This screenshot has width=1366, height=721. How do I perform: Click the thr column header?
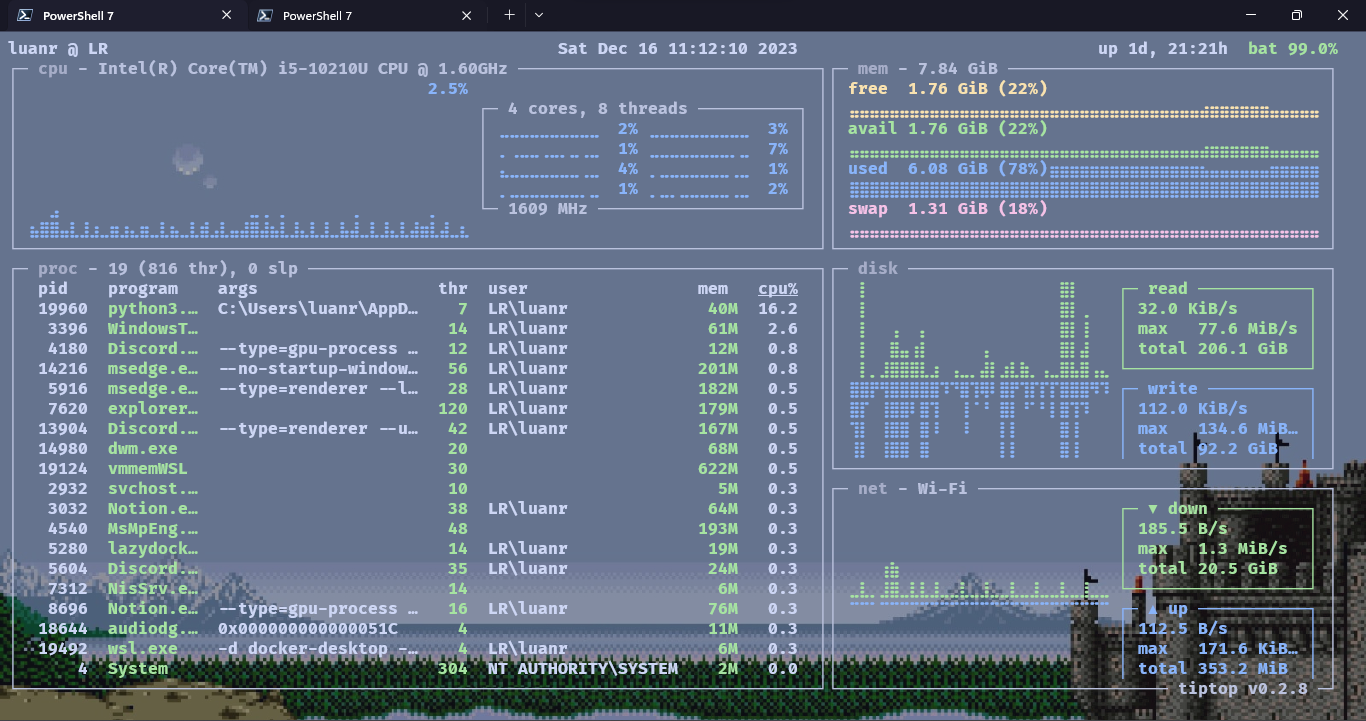(x=453, y=289)
